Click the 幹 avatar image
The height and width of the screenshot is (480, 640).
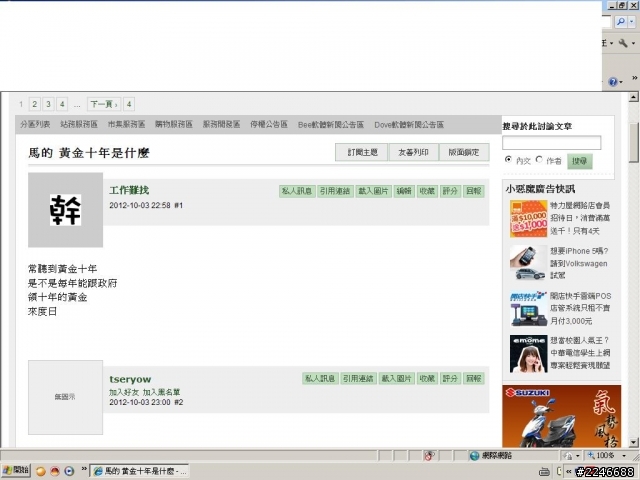65,210
